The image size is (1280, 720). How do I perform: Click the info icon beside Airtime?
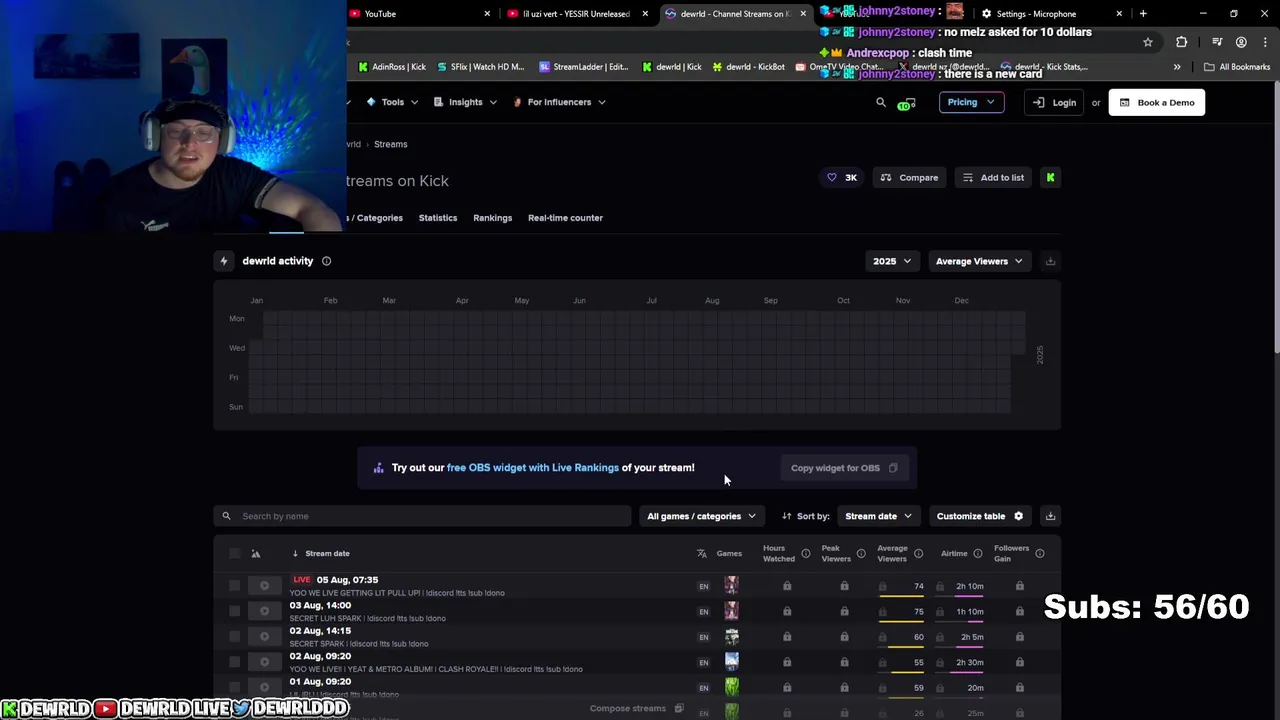[977, 554]
